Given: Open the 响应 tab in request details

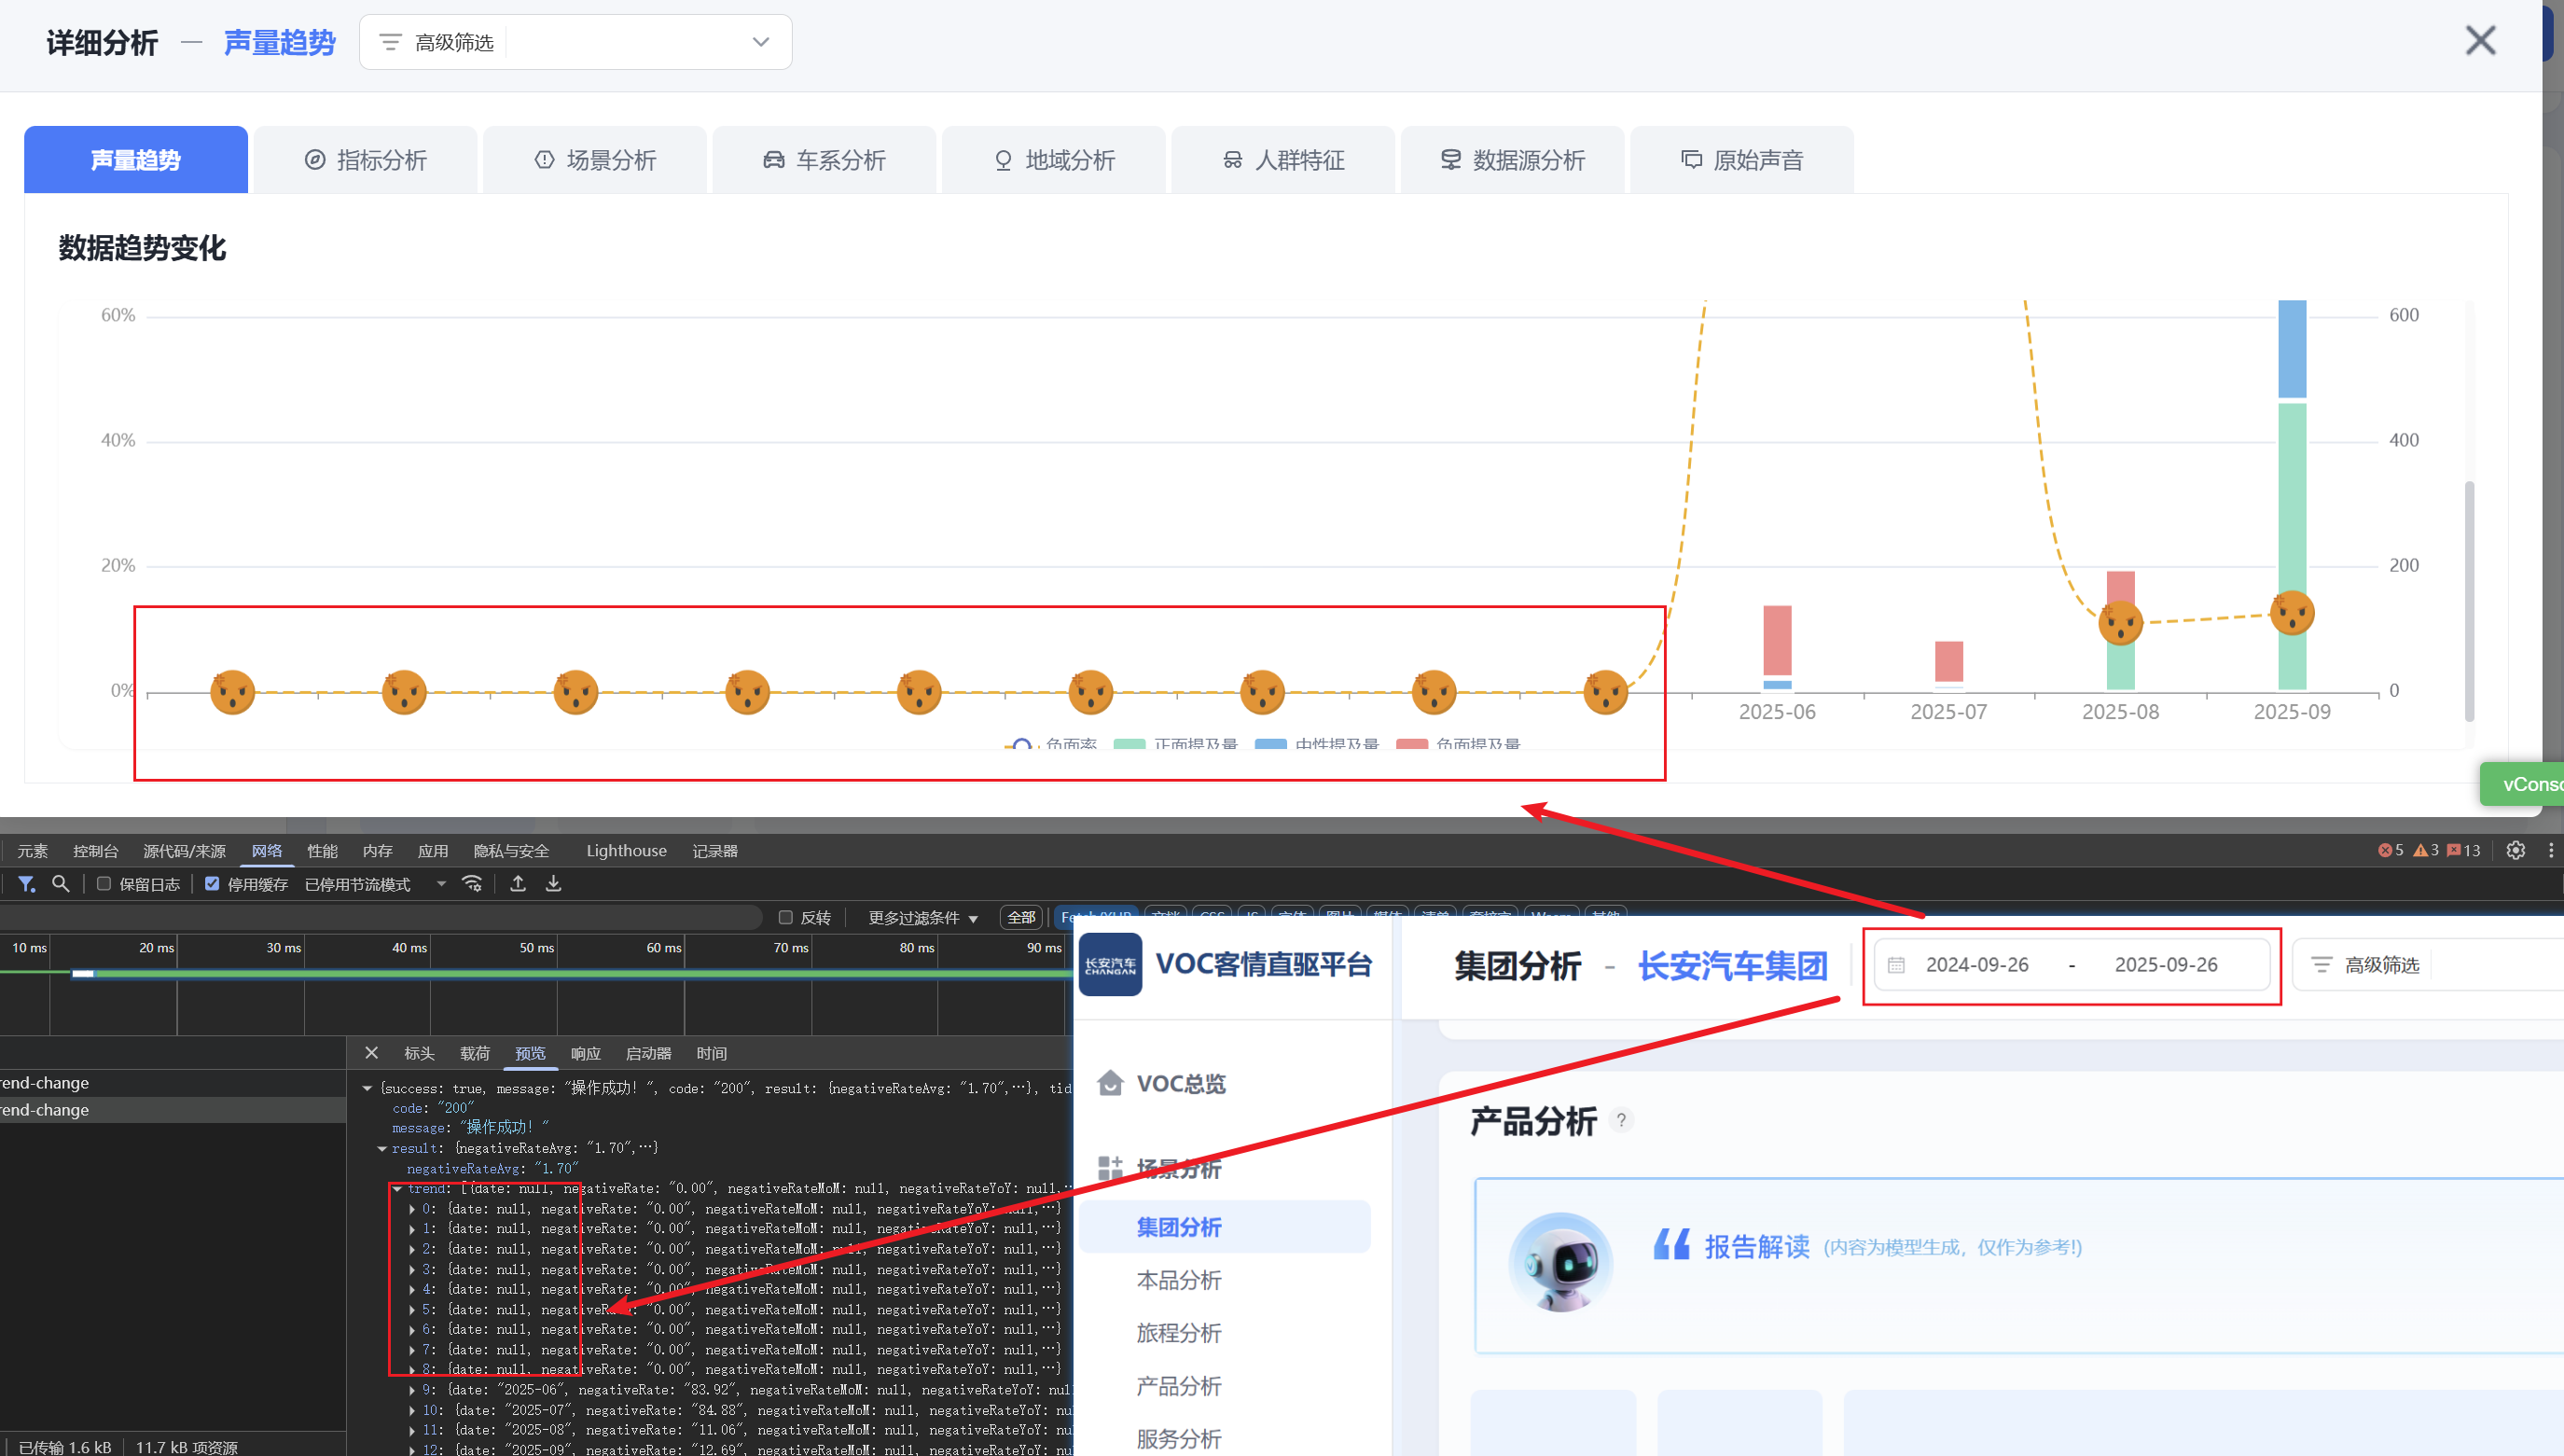Looking at the screenshot, I should (x=585, y=1053).
